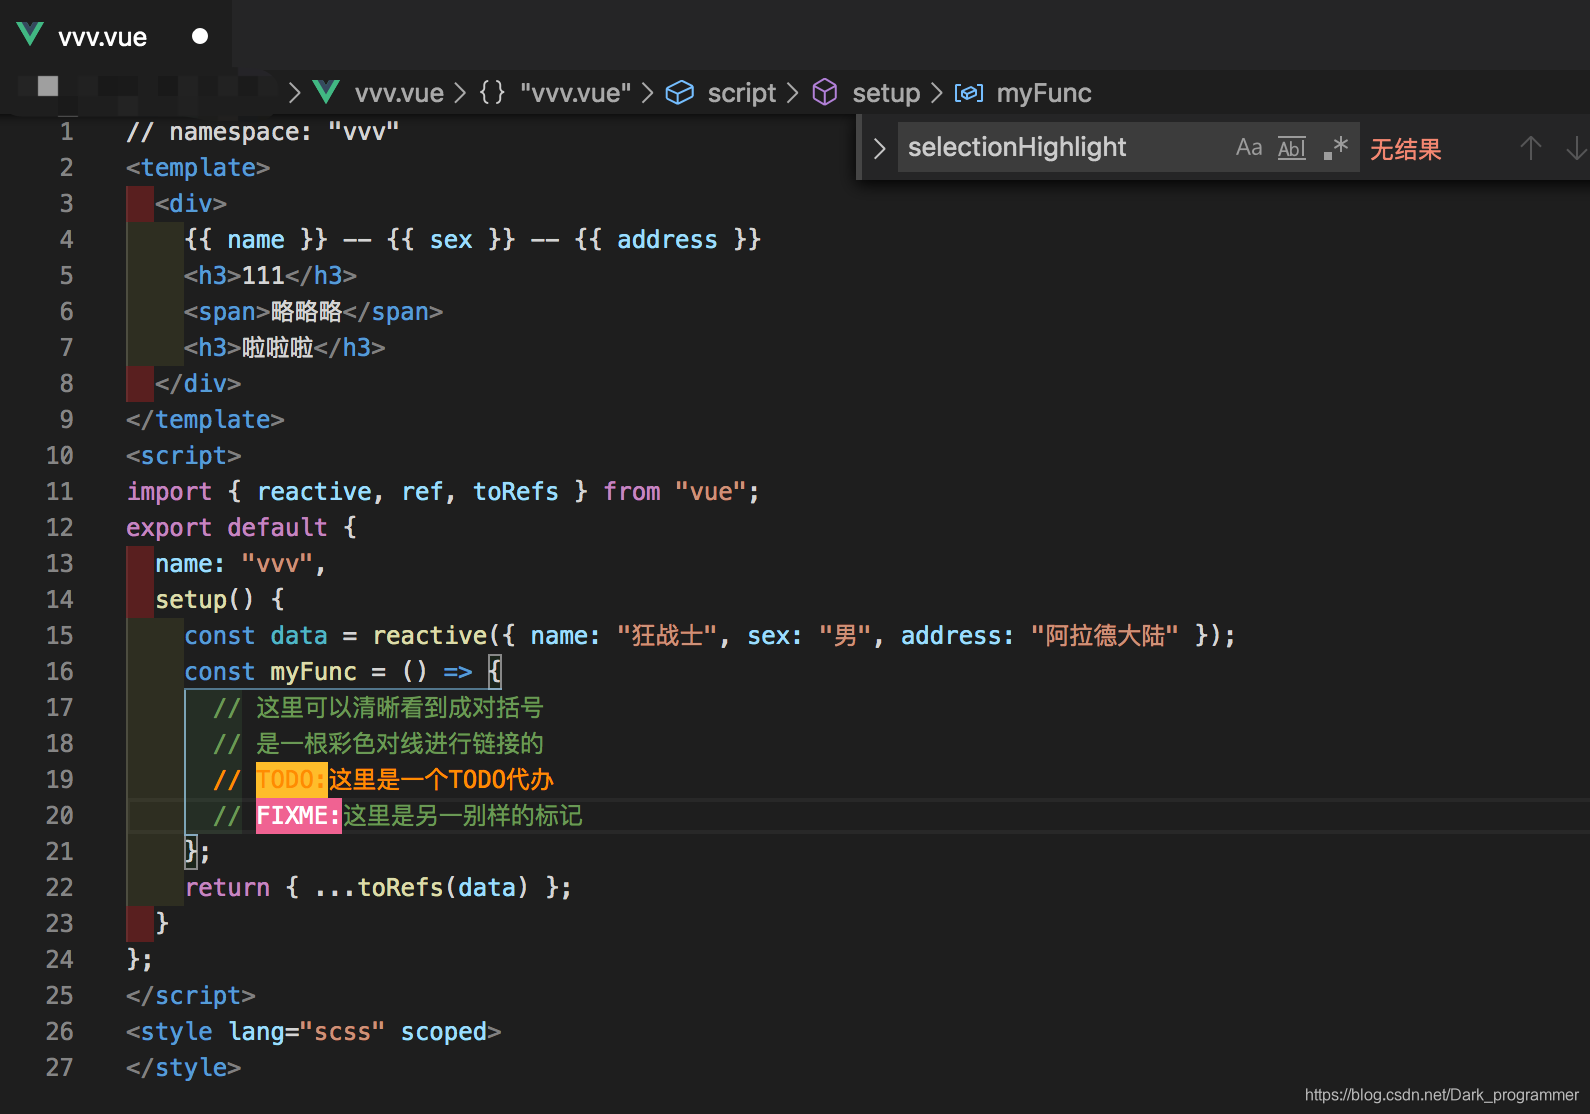Click the unsaved dot on vvv.vue tab
Screen dimensions: 1590x1114
pyautogui.click(x=200, y=36)
